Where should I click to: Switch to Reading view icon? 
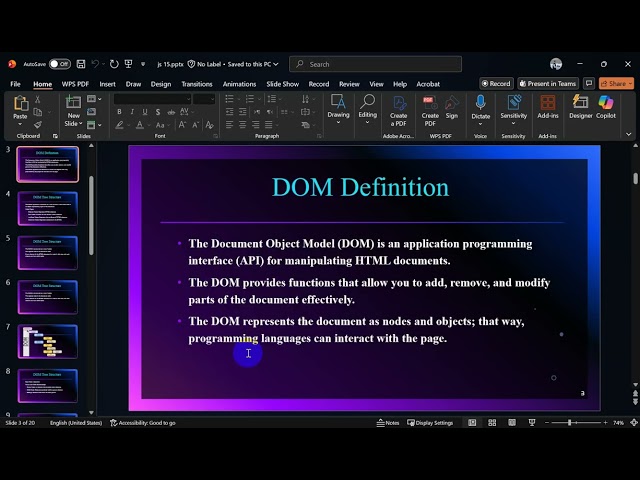point(512,423)
